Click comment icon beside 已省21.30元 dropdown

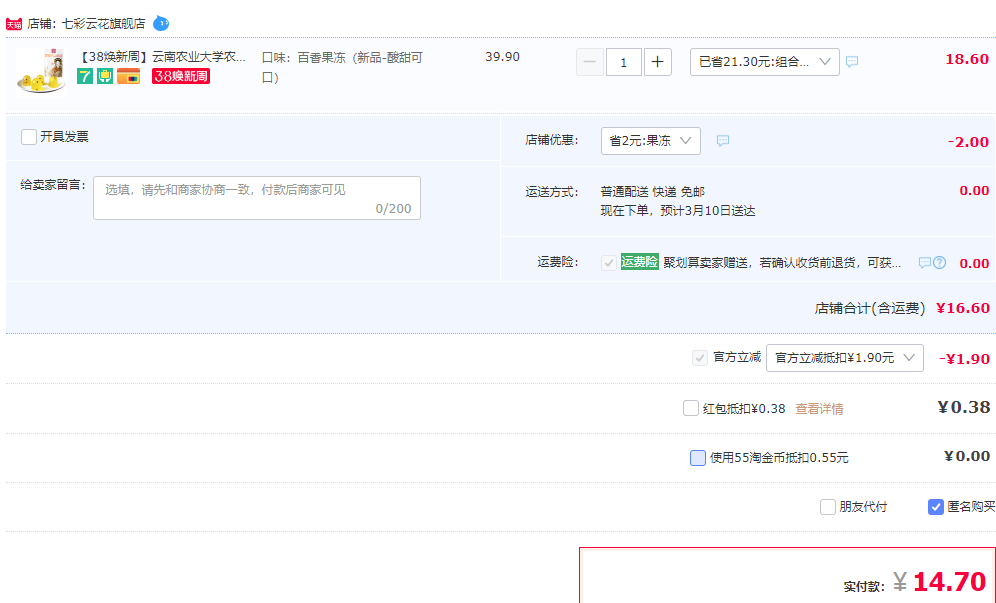pos(852,62)
